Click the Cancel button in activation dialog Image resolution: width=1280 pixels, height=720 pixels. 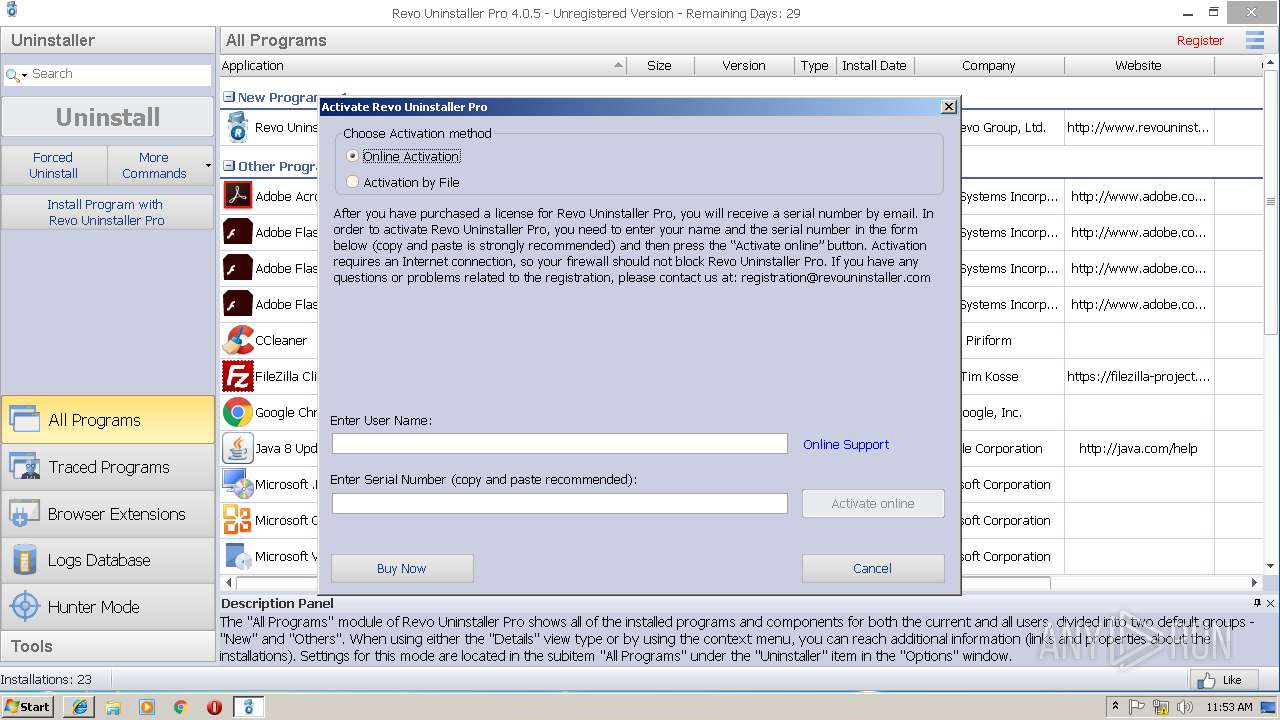point(873,568)
